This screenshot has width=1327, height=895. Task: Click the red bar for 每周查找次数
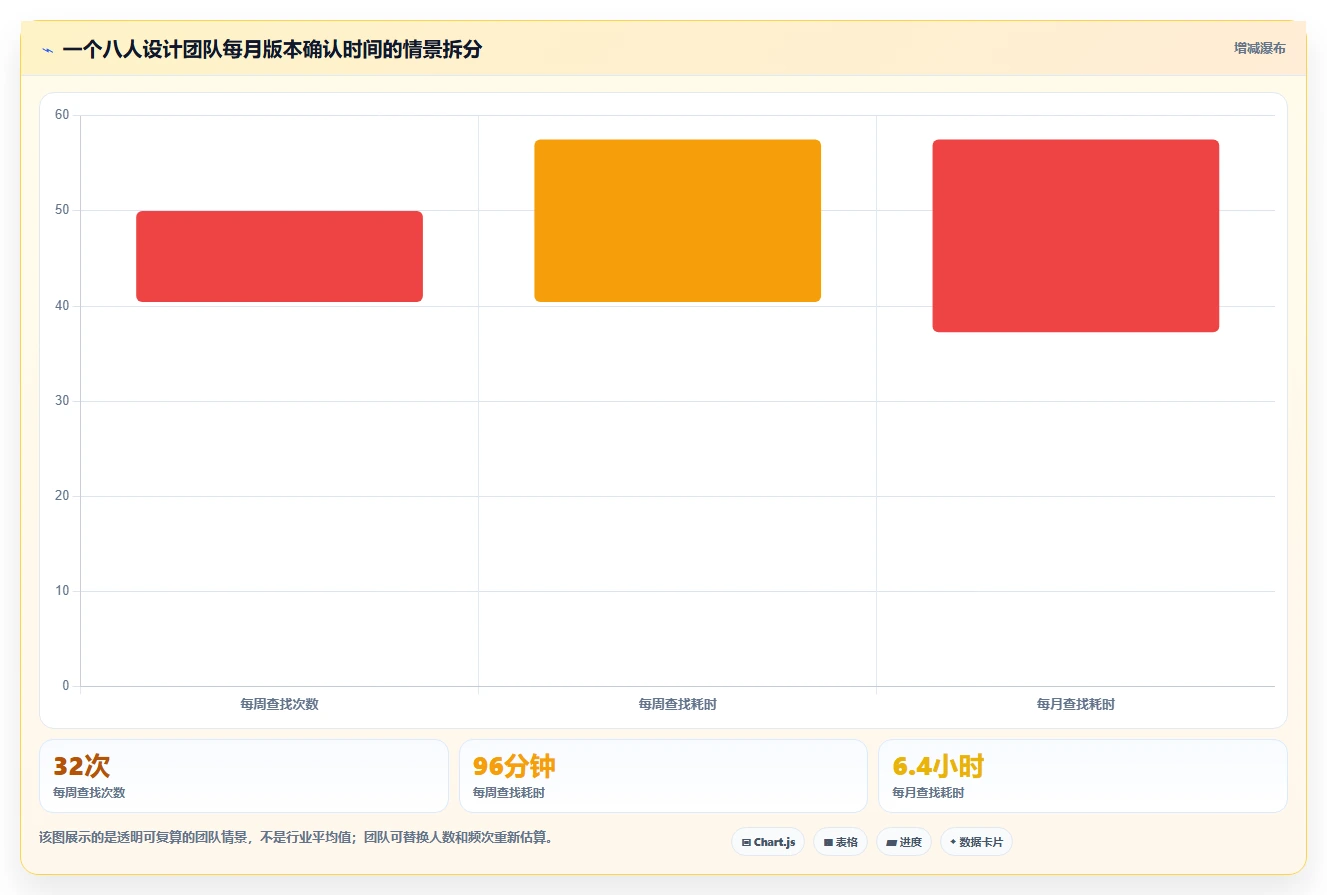(x=279, y=256)
